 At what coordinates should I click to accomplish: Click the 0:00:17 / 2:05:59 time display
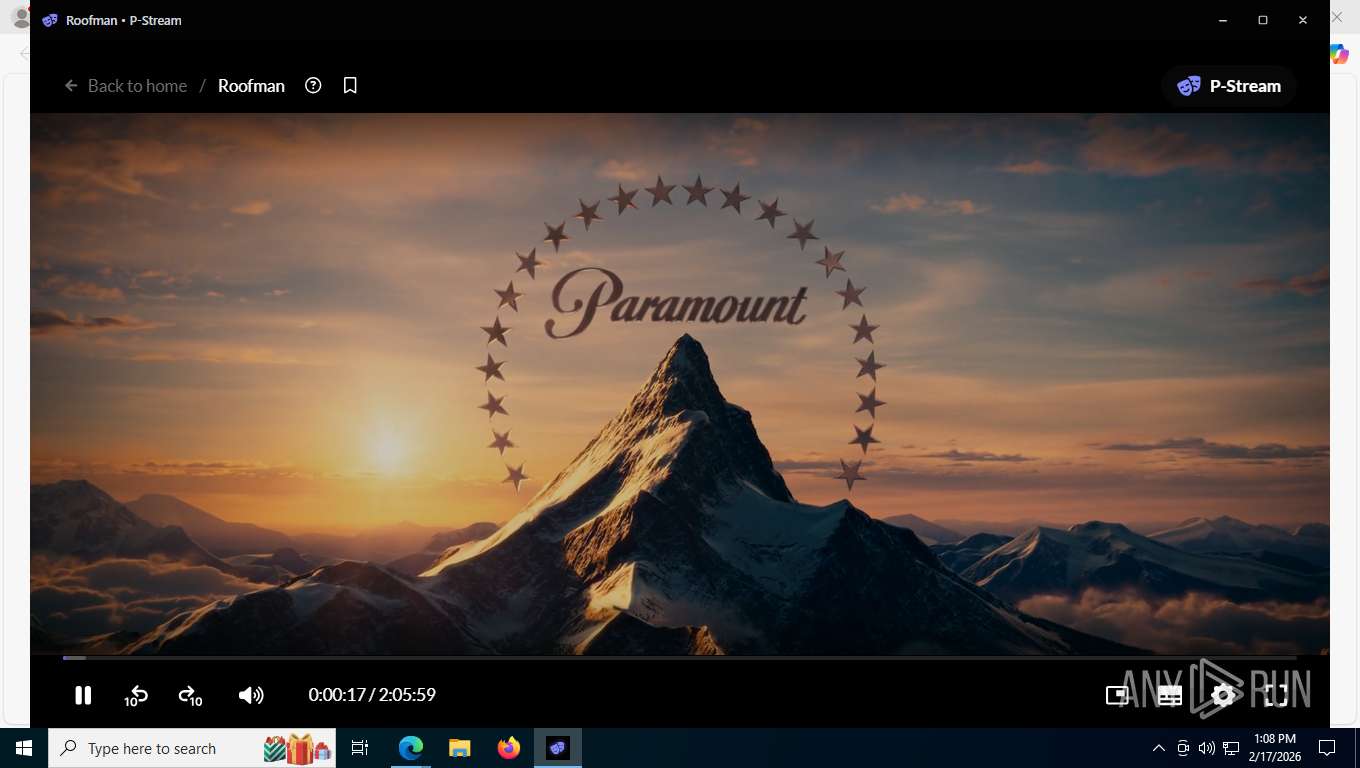pos(372,695)
